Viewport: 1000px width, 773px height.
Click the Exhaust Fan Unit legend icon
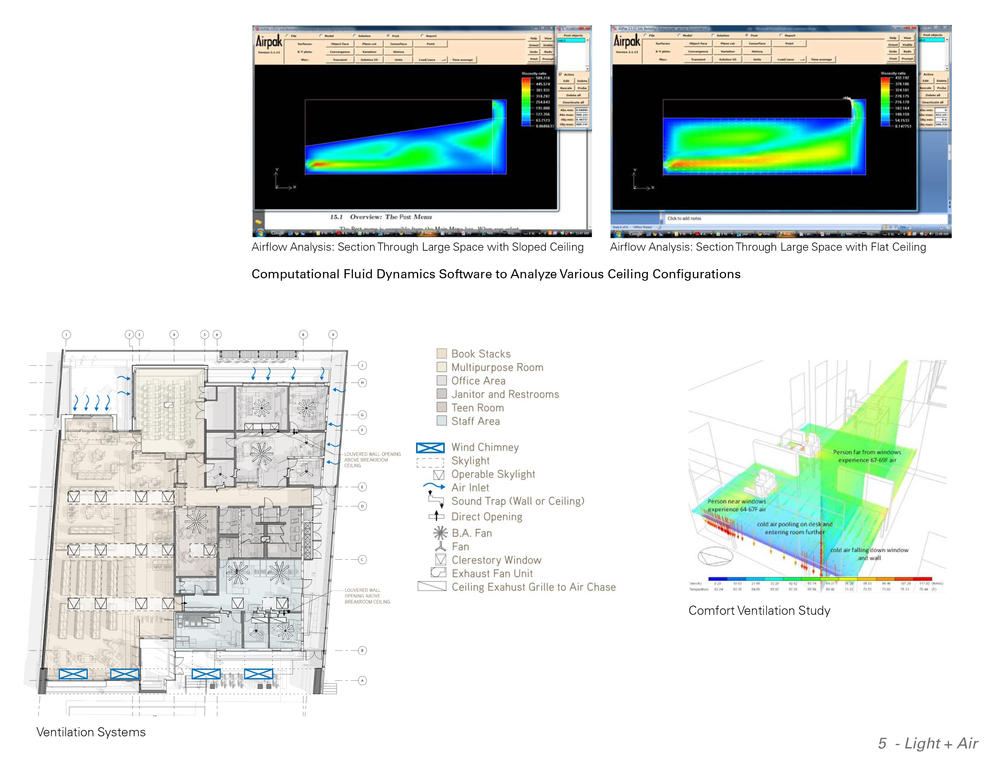pyautogui.click(x=439, y=573)
